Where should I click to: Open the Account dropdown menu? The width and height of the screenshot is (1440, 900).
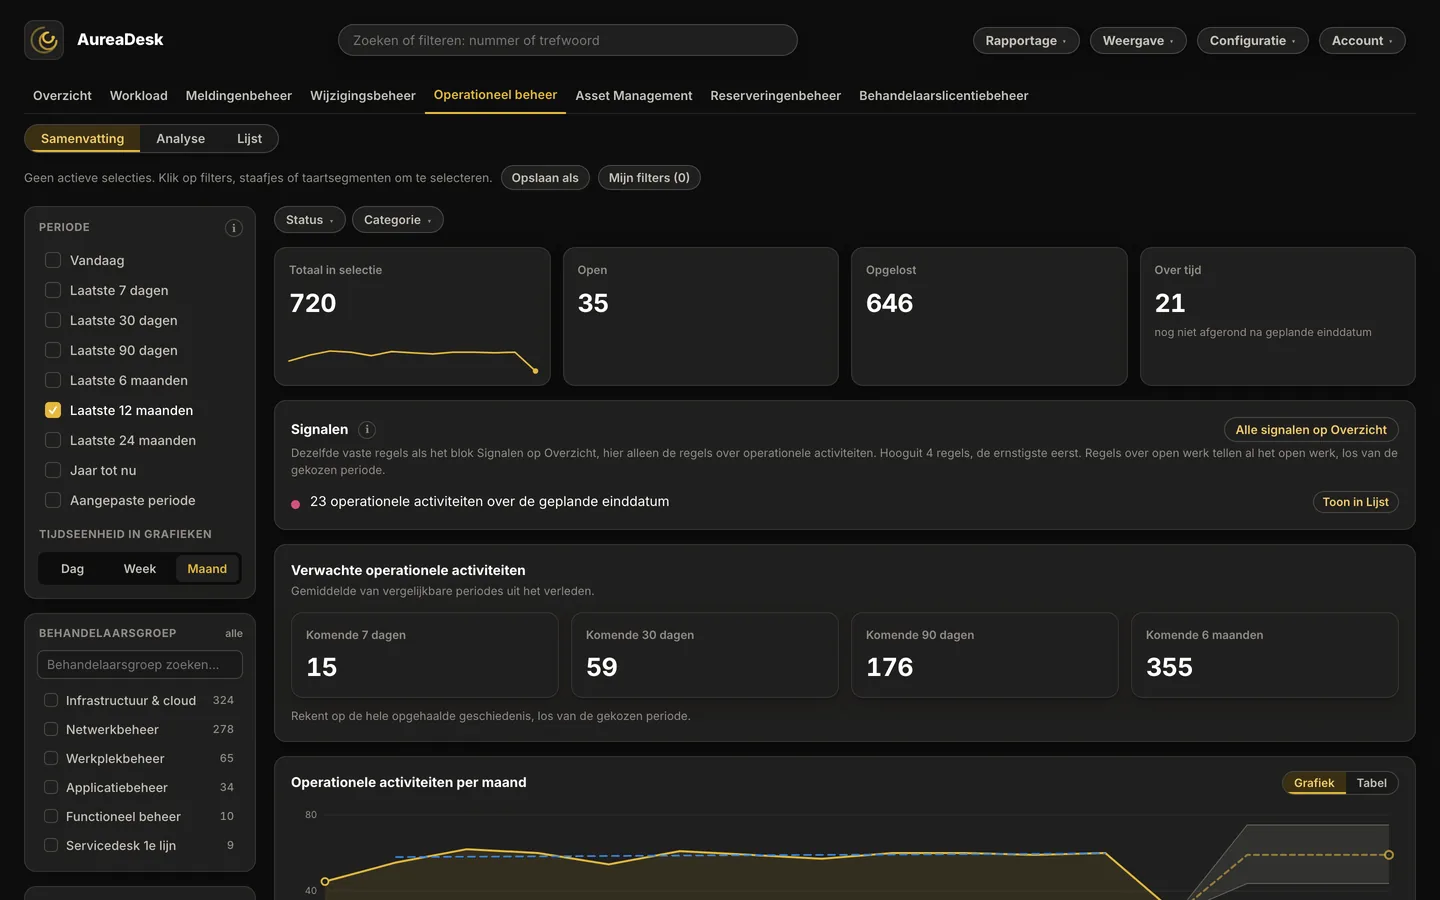[x=1362, y=40]
